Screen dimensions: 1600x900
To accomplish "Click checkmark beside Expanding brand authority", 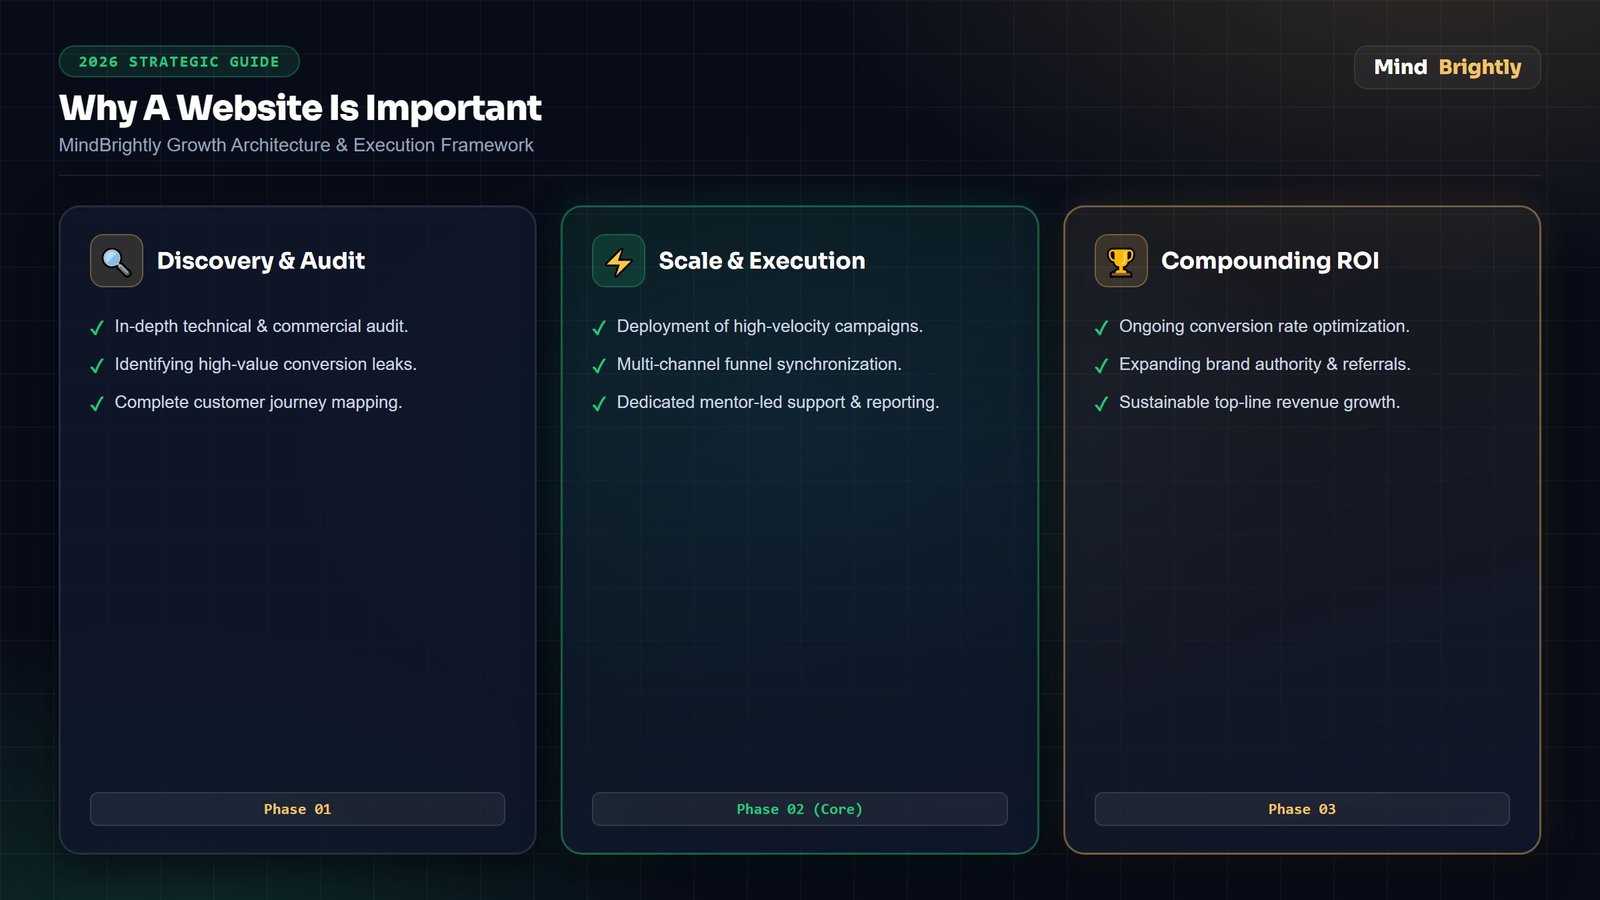I will (x=1101, y=366).
